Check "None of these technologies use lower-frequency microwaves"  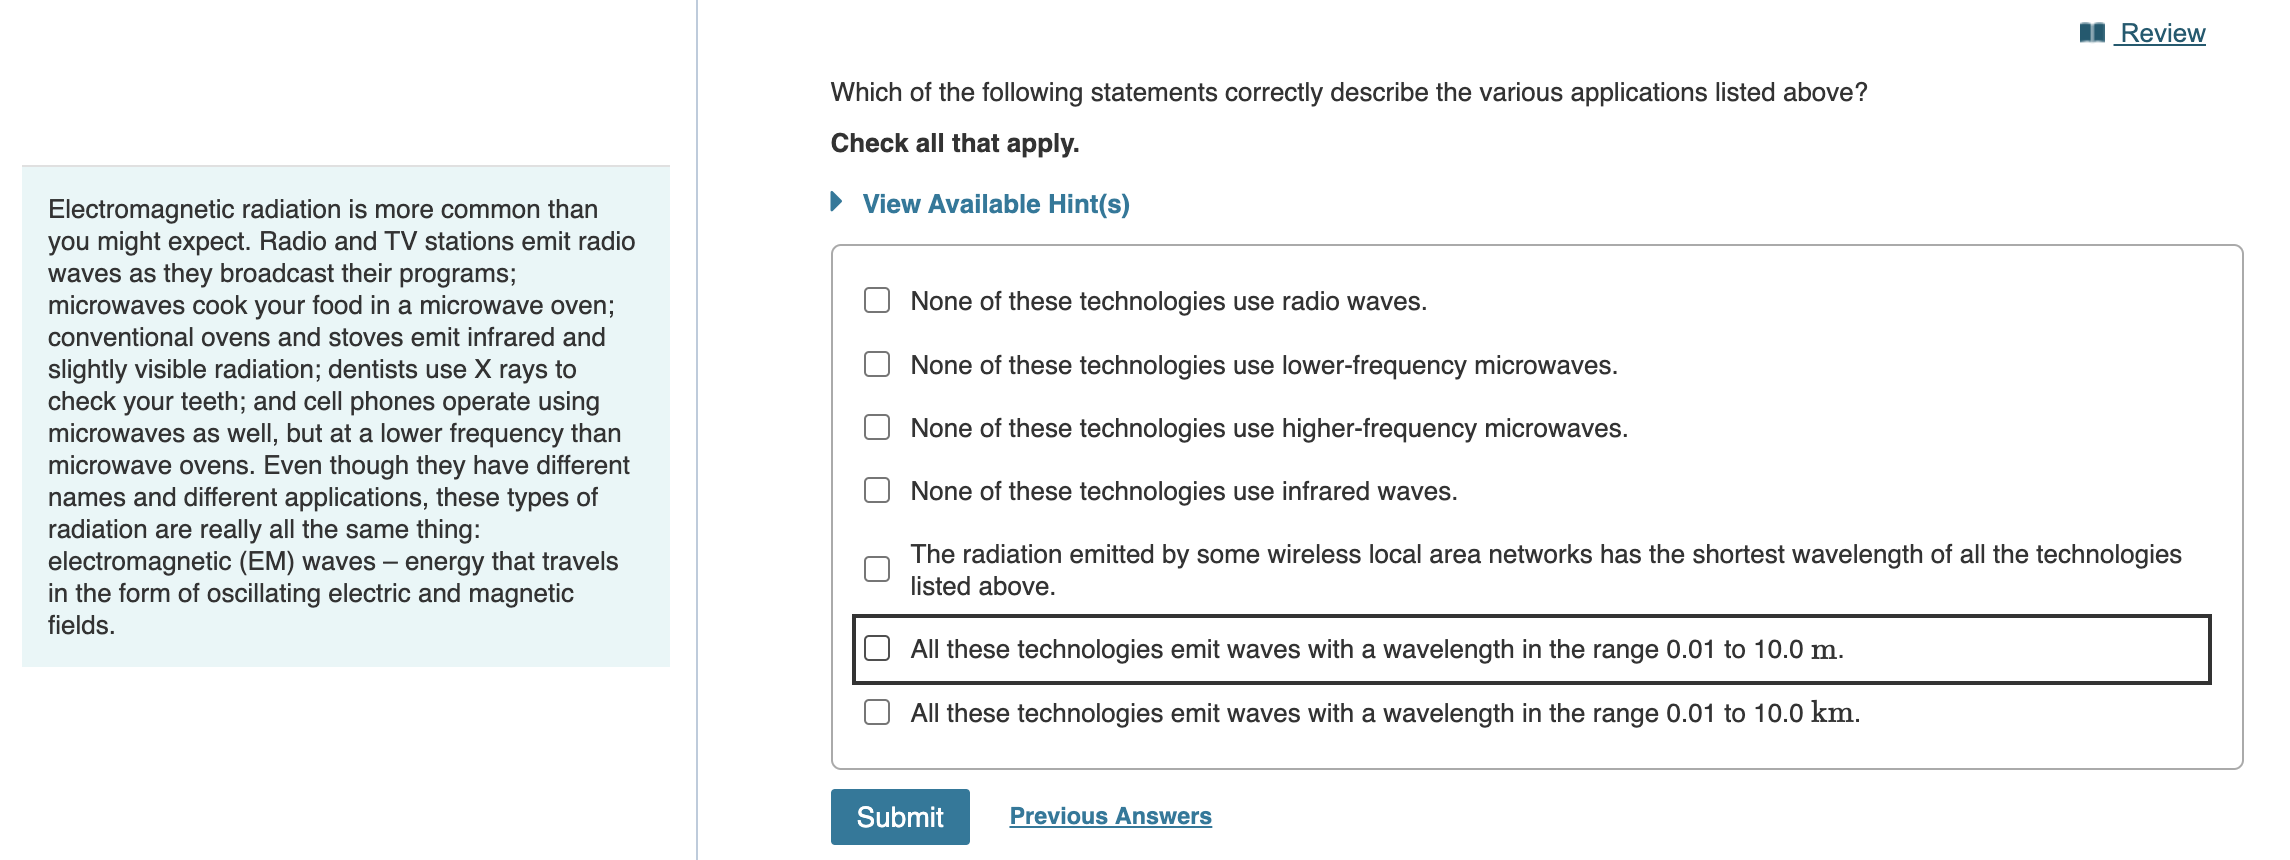[x=876, y=364]
